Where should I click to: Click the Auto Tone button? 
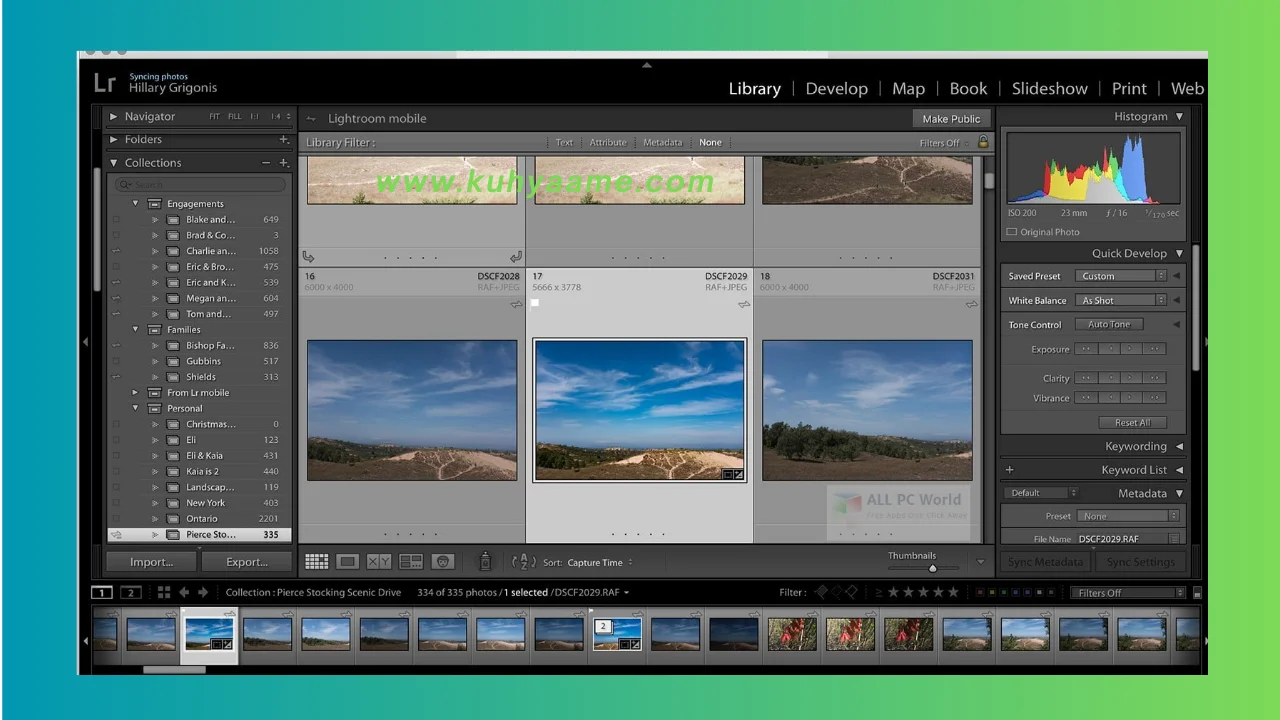pyautogui.click(x=1109, y=324)
